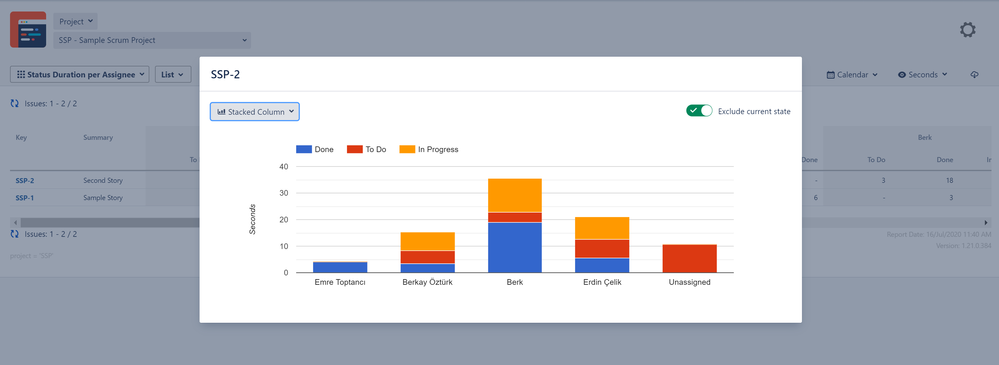Screen dimensions: 999x365
Task: Open the Project dropdown
Action: [75, 21]
